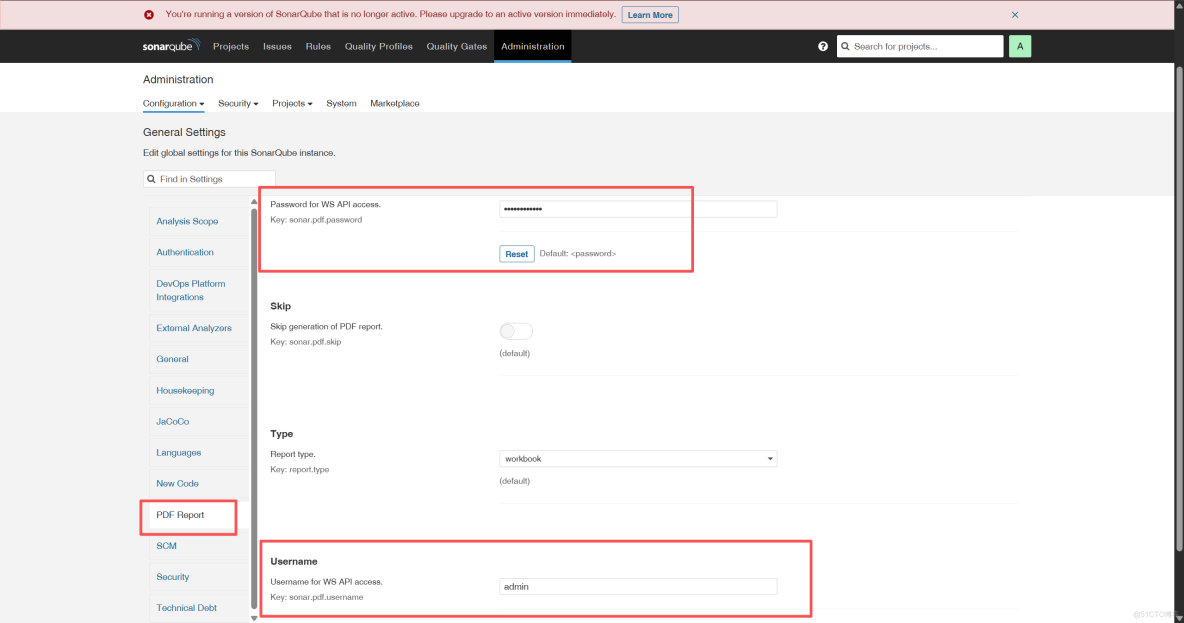Screen dimensions: 1184x623
Task: Expand the Configuration dropdown menu
Action: pos(173,103)
